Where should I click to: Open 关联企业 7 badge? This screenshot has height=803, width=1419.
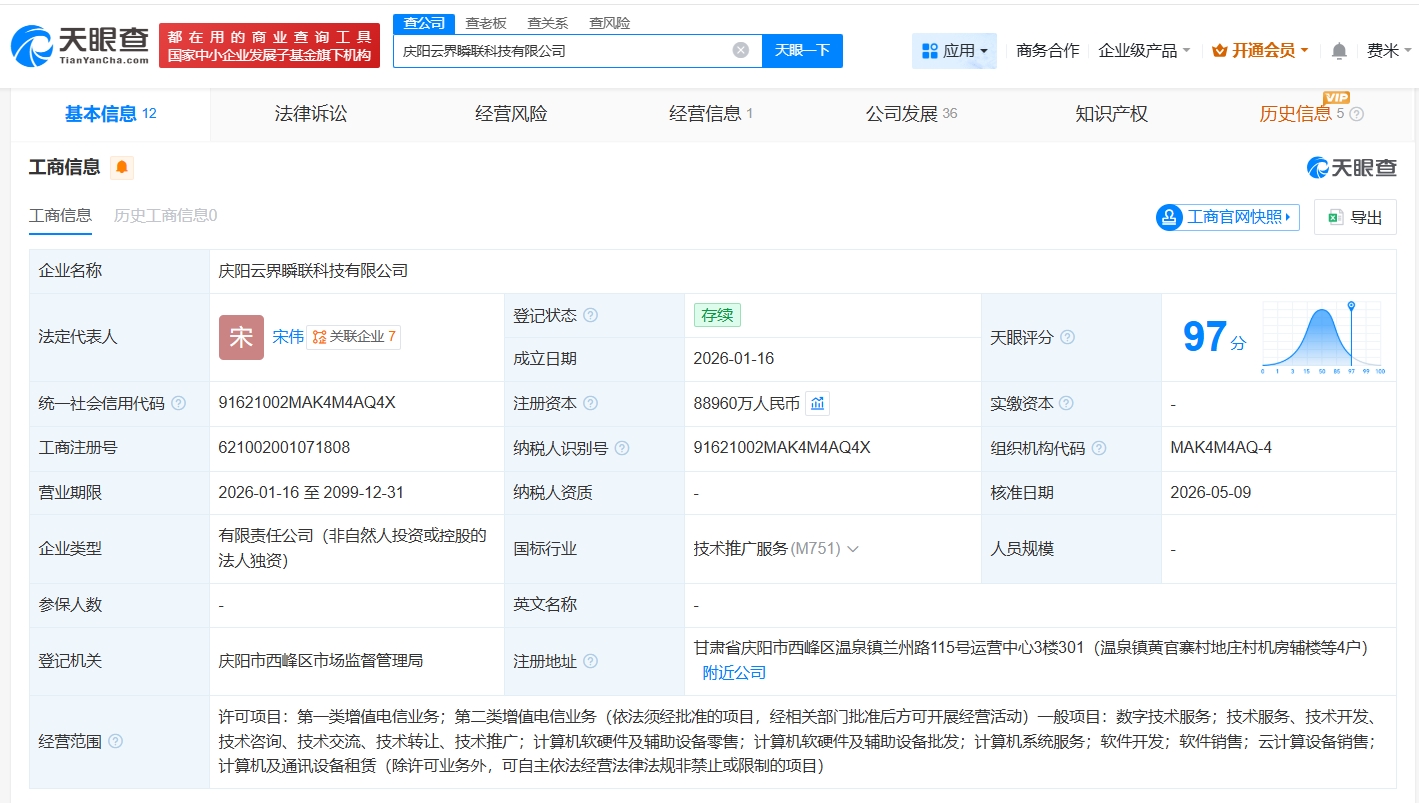click(353, 337)
